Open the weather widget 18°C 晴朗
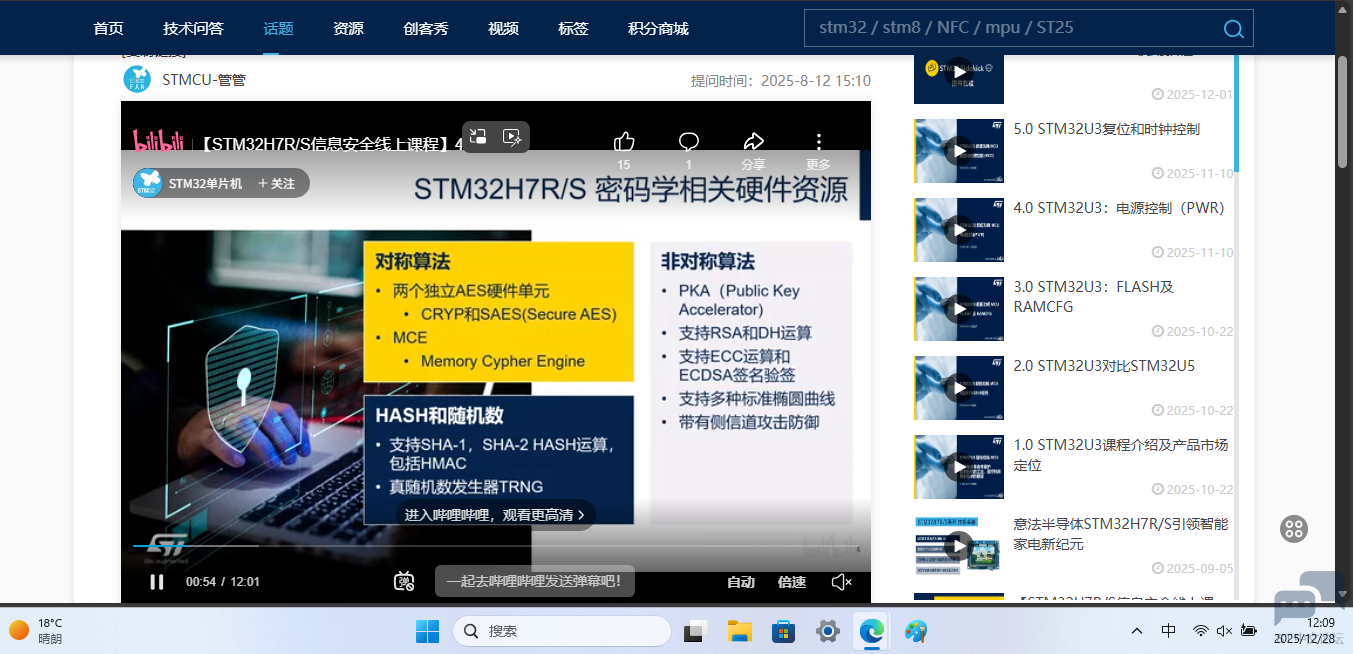Image resolution: width=1353 pixels, height=654 pixels. click(38, 631)
